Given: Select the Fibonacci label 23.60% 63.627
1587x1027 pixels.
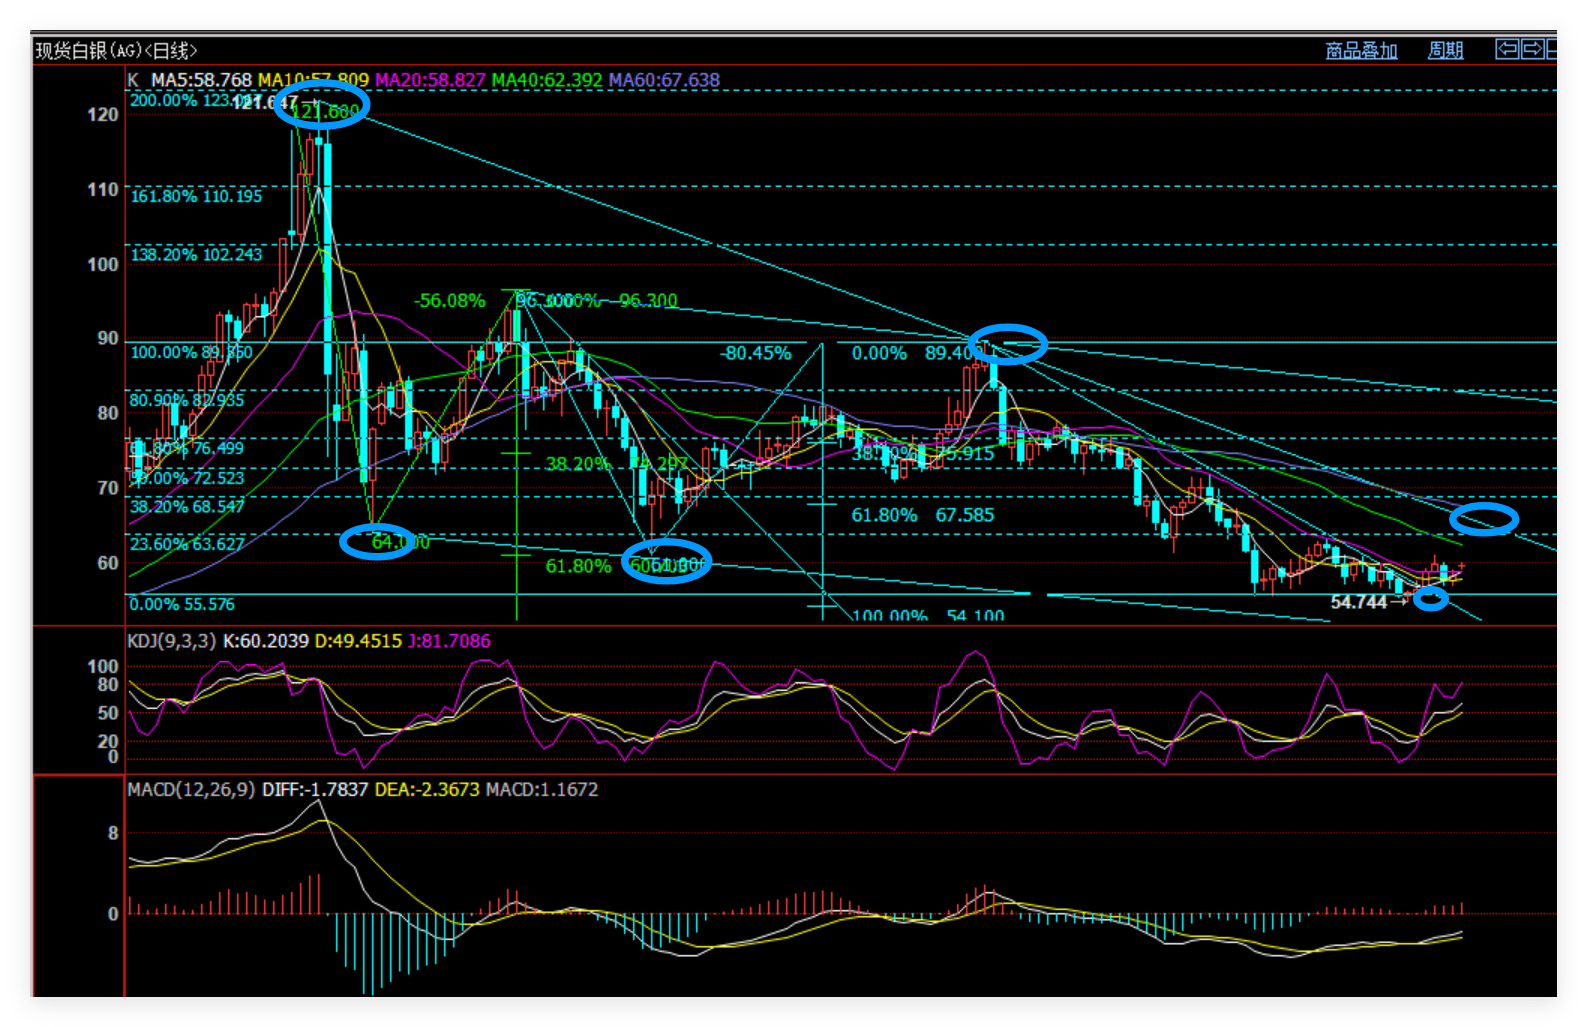Looking at the screenshot, I should [187, 544].
